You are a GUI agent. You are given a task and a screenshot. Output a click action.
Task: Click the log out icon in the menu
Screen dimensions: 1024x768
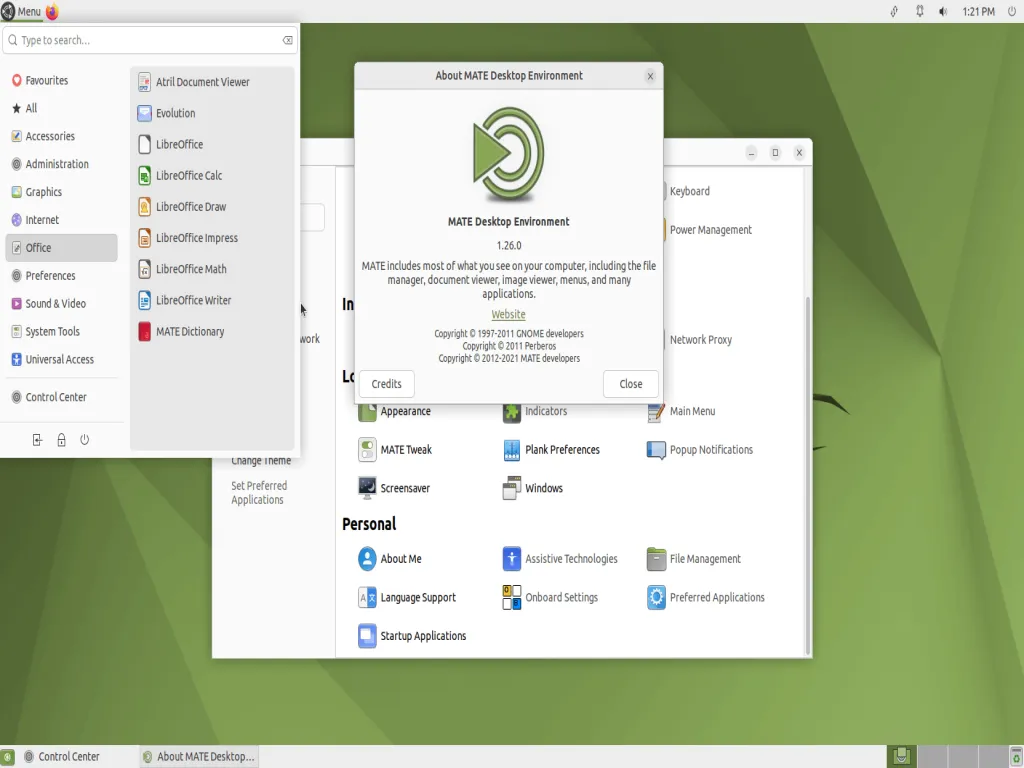[37, 440]
